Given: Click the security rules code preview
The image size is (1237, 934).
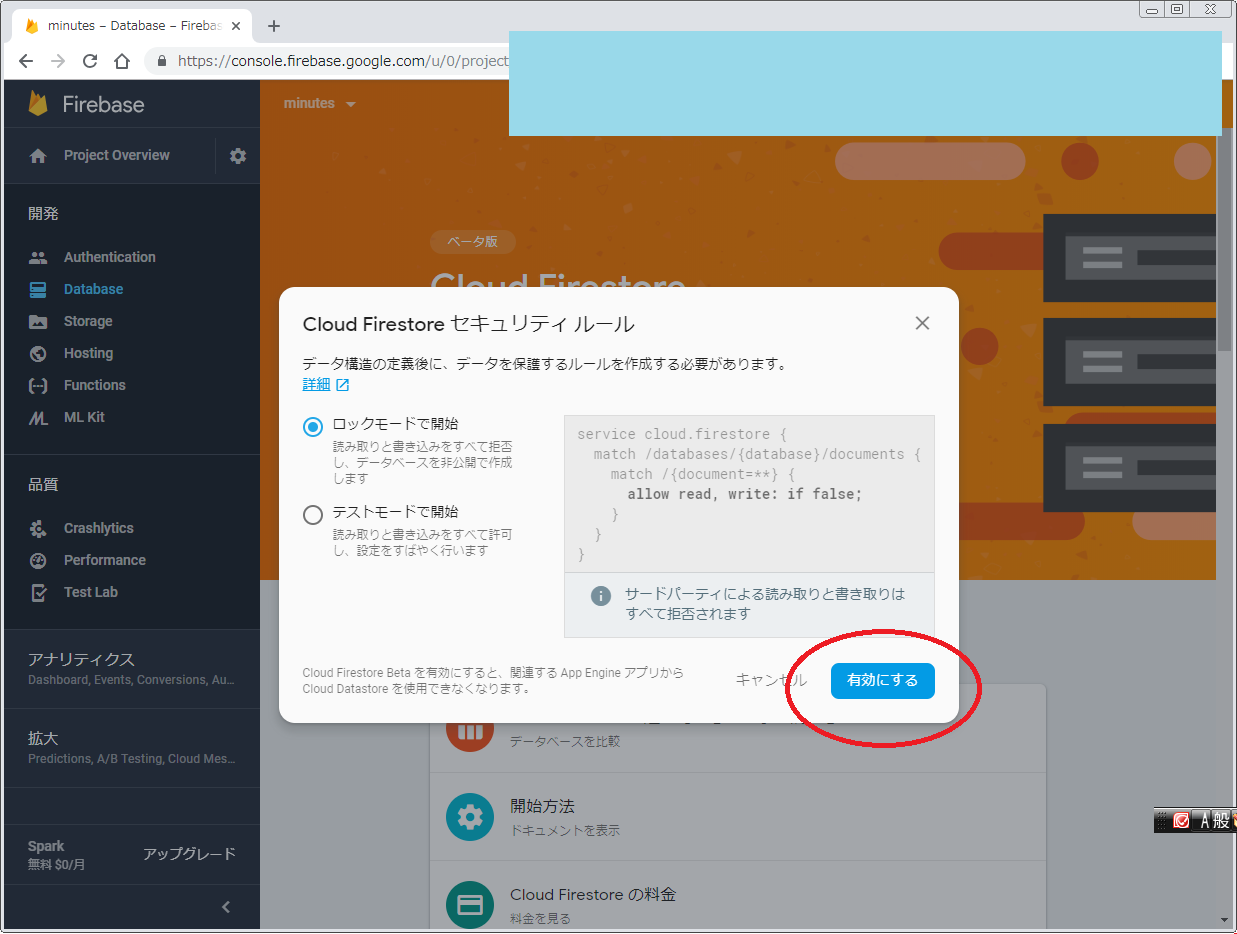Looking at the screenshot, I should [x=749, y=494].
